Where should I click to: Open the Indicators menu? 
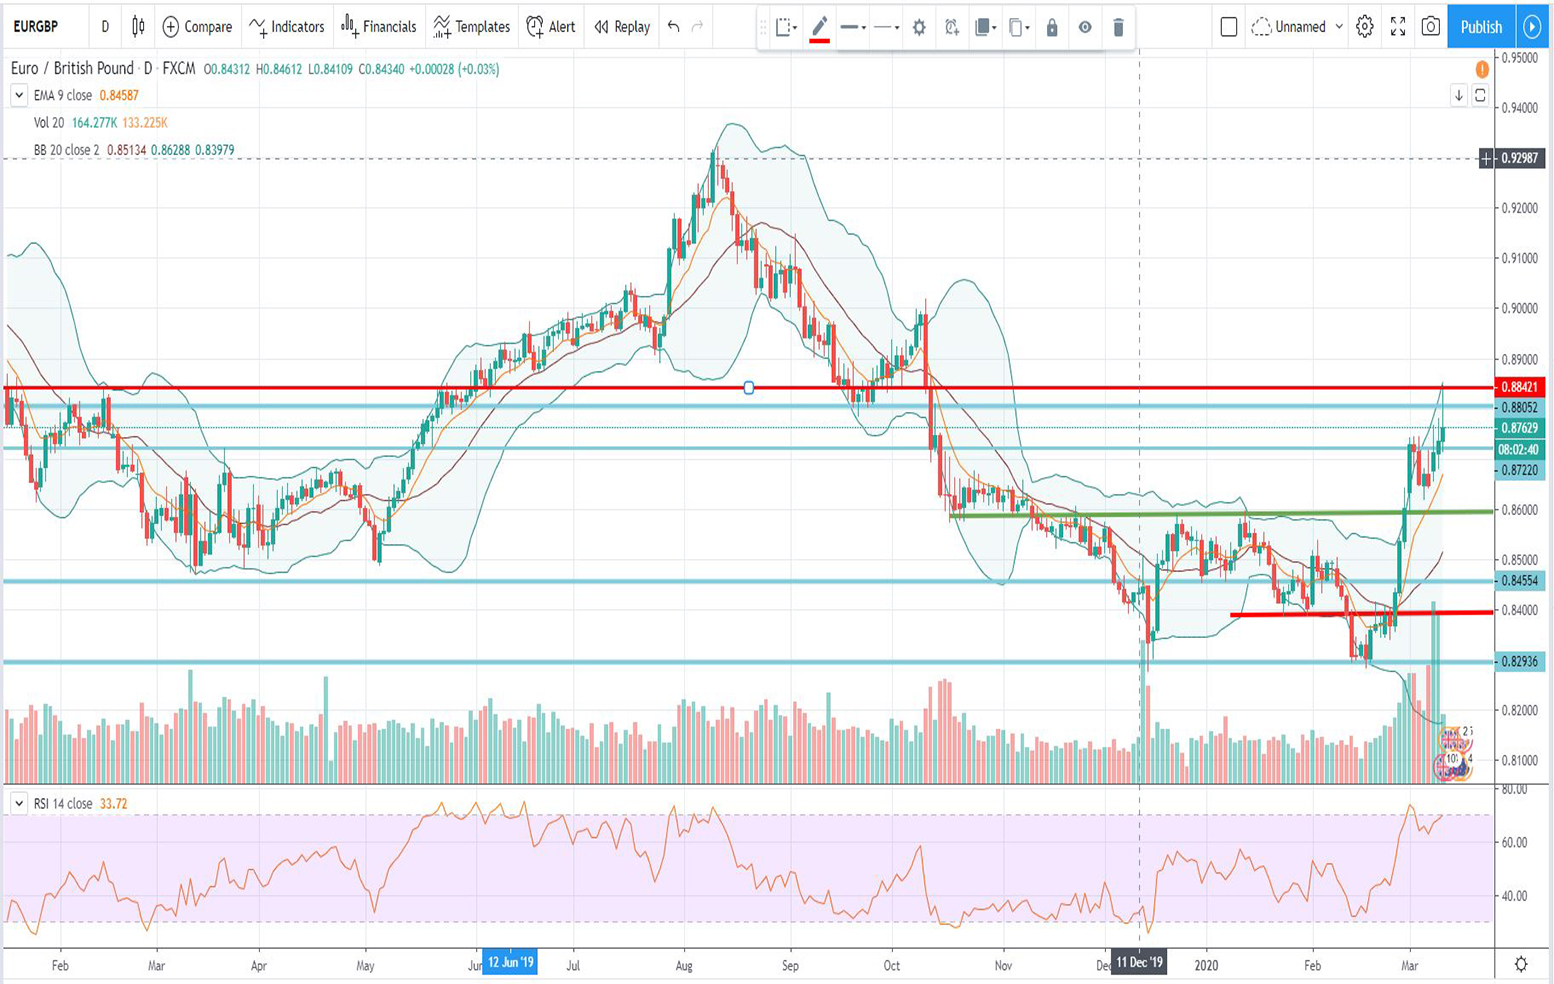pyautogui.click(x=287, y=27)
